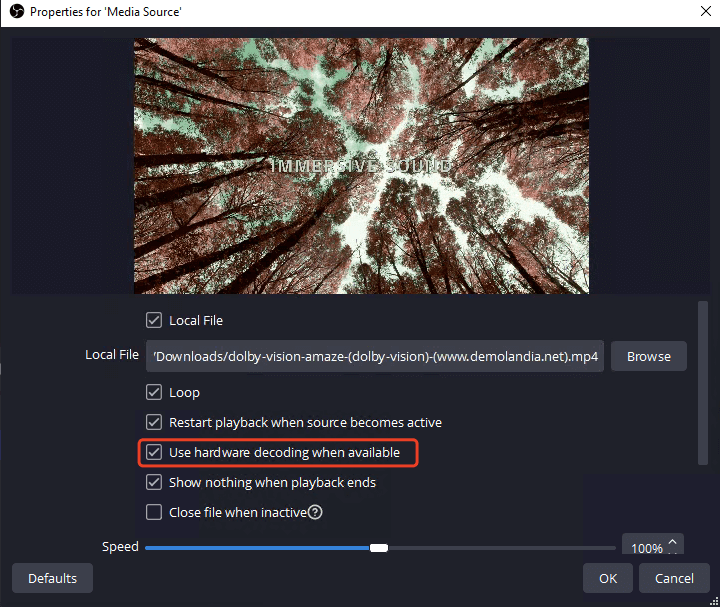Enable Close file when inactive
This screenshot has height=607, width=720.
coord(154,513)
